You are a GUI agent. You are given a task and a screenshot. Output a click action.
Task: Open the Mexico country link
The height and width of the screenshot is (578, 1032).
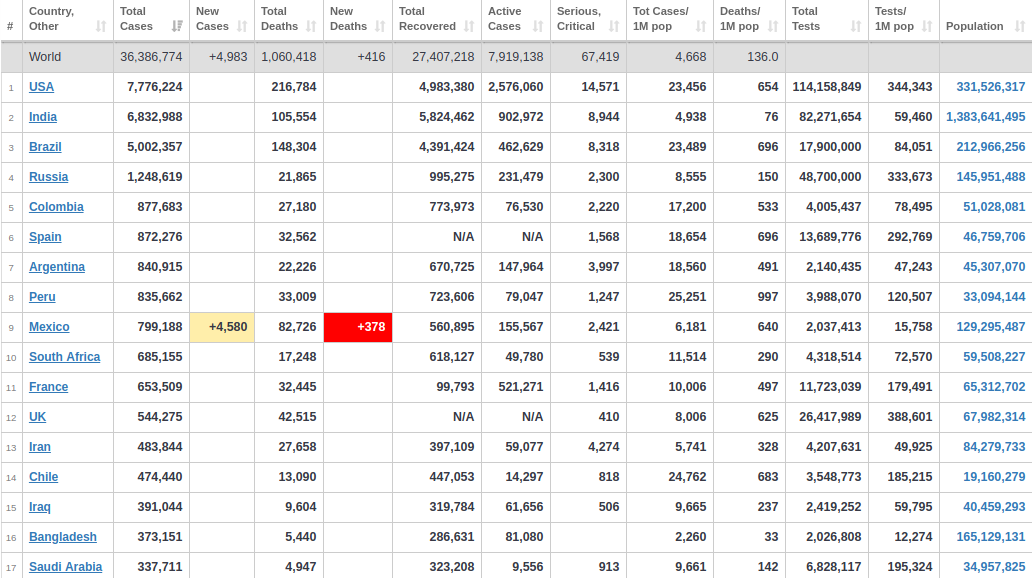coord(49,327)
